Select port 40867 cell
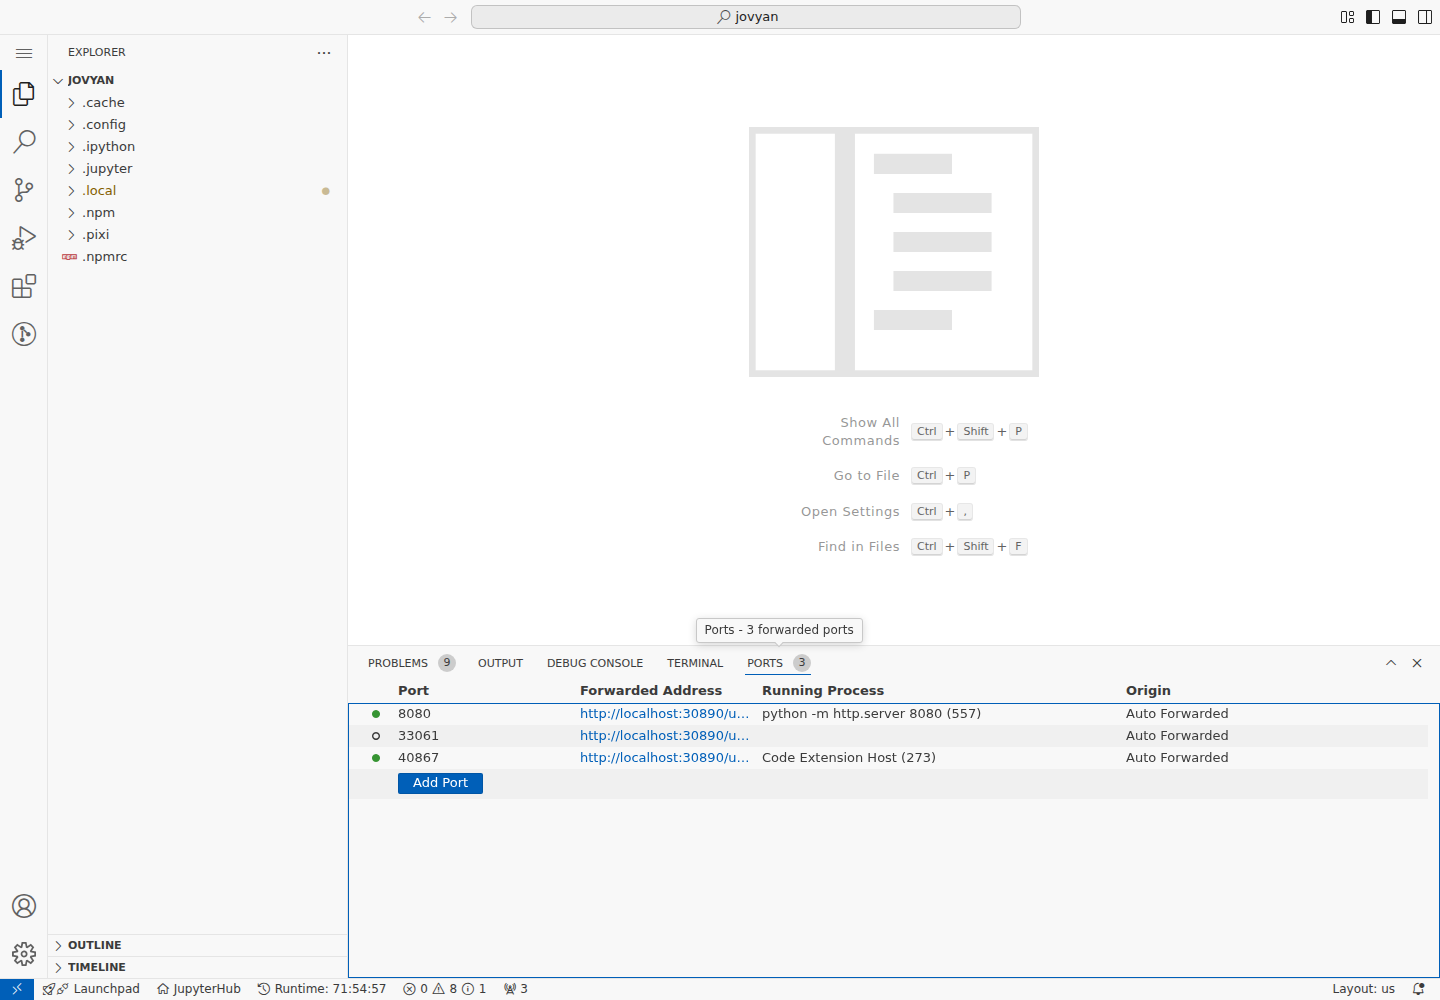 [418, 758]
